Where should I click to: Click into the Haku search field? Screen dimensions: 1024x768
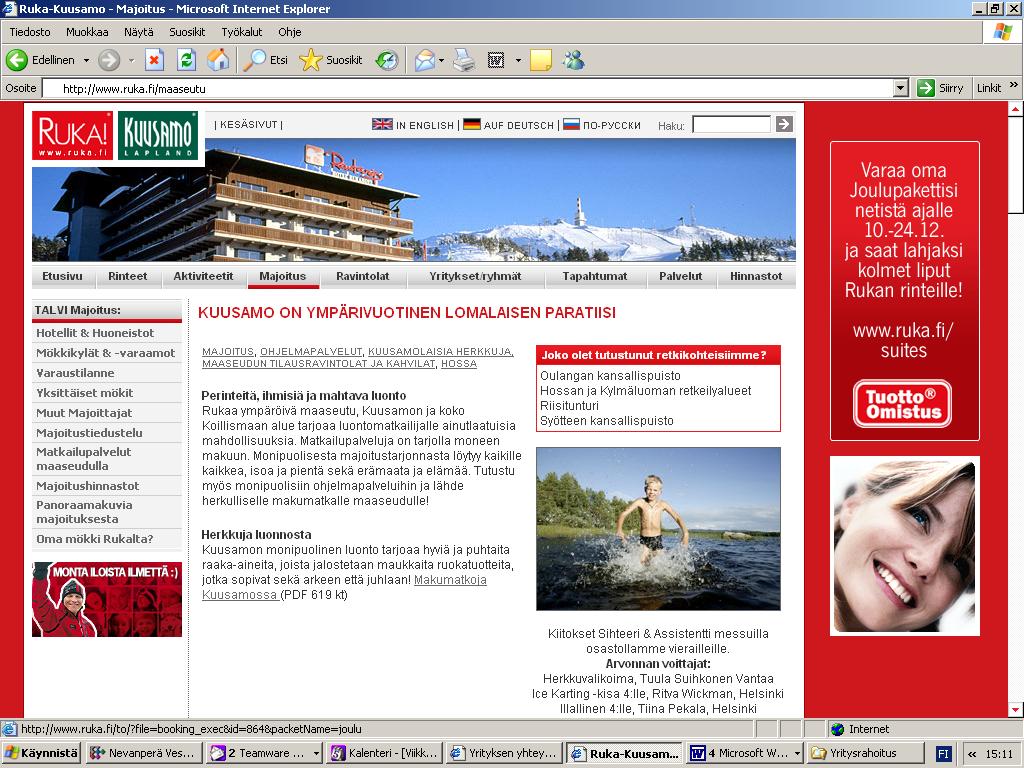[x=731, y=124]
